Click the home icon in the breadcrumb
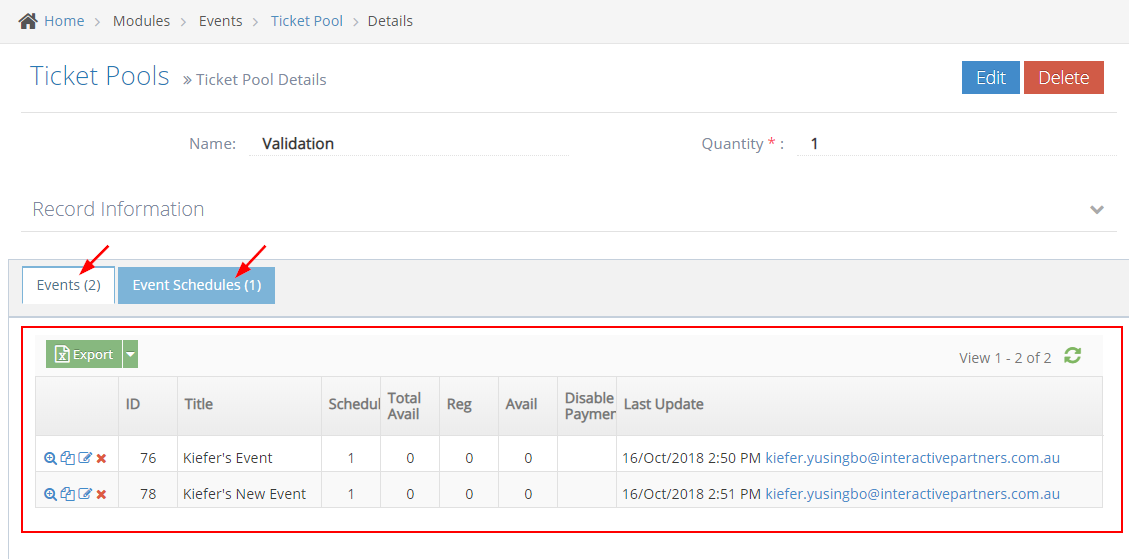This screenshot has height=559, width=1129. 28,21
